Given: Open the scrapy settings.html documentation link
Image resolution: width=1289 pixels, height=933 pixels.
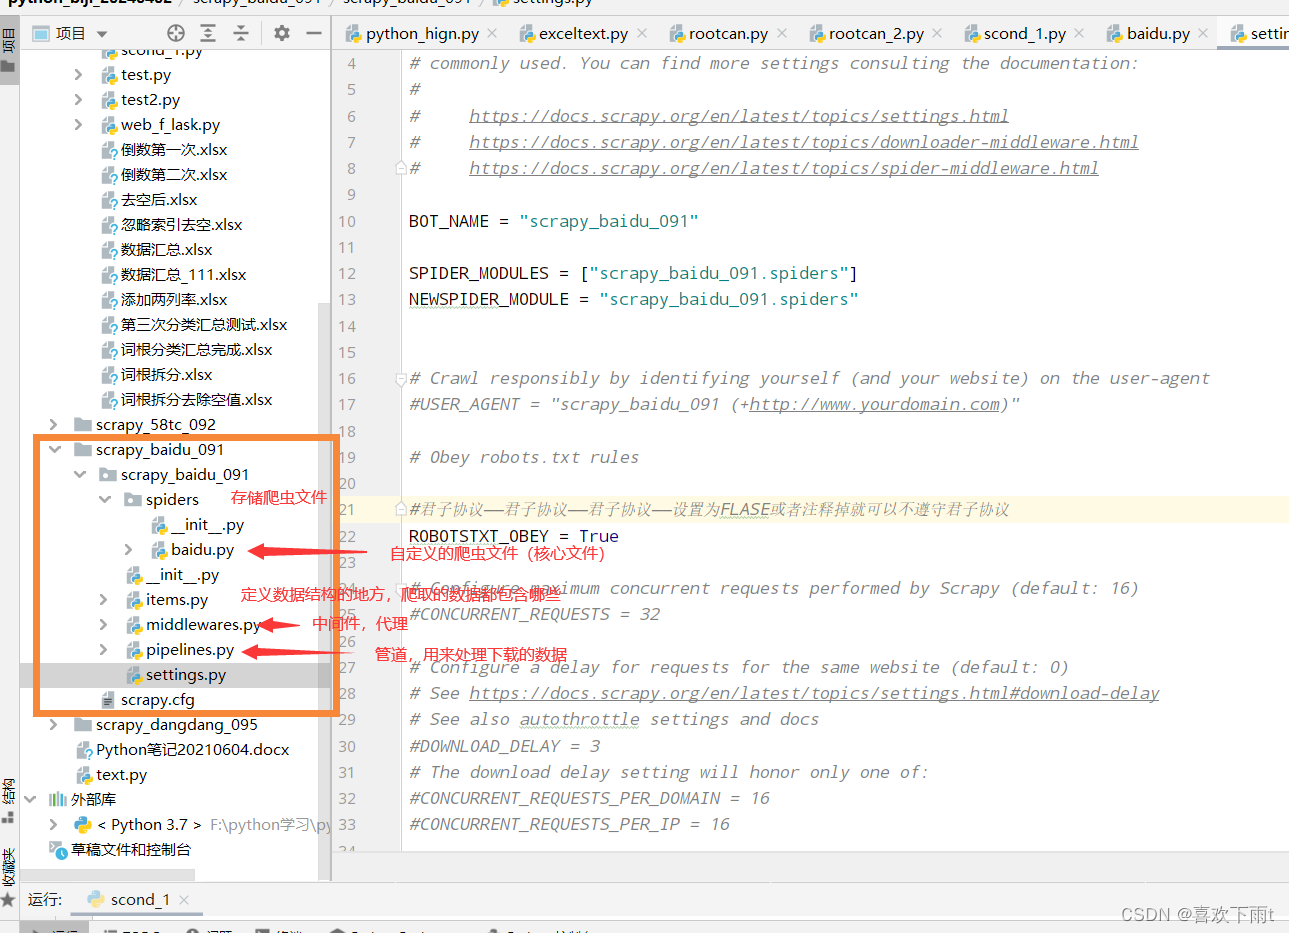Looking at the screenshot, I should [x=738, y=116].
